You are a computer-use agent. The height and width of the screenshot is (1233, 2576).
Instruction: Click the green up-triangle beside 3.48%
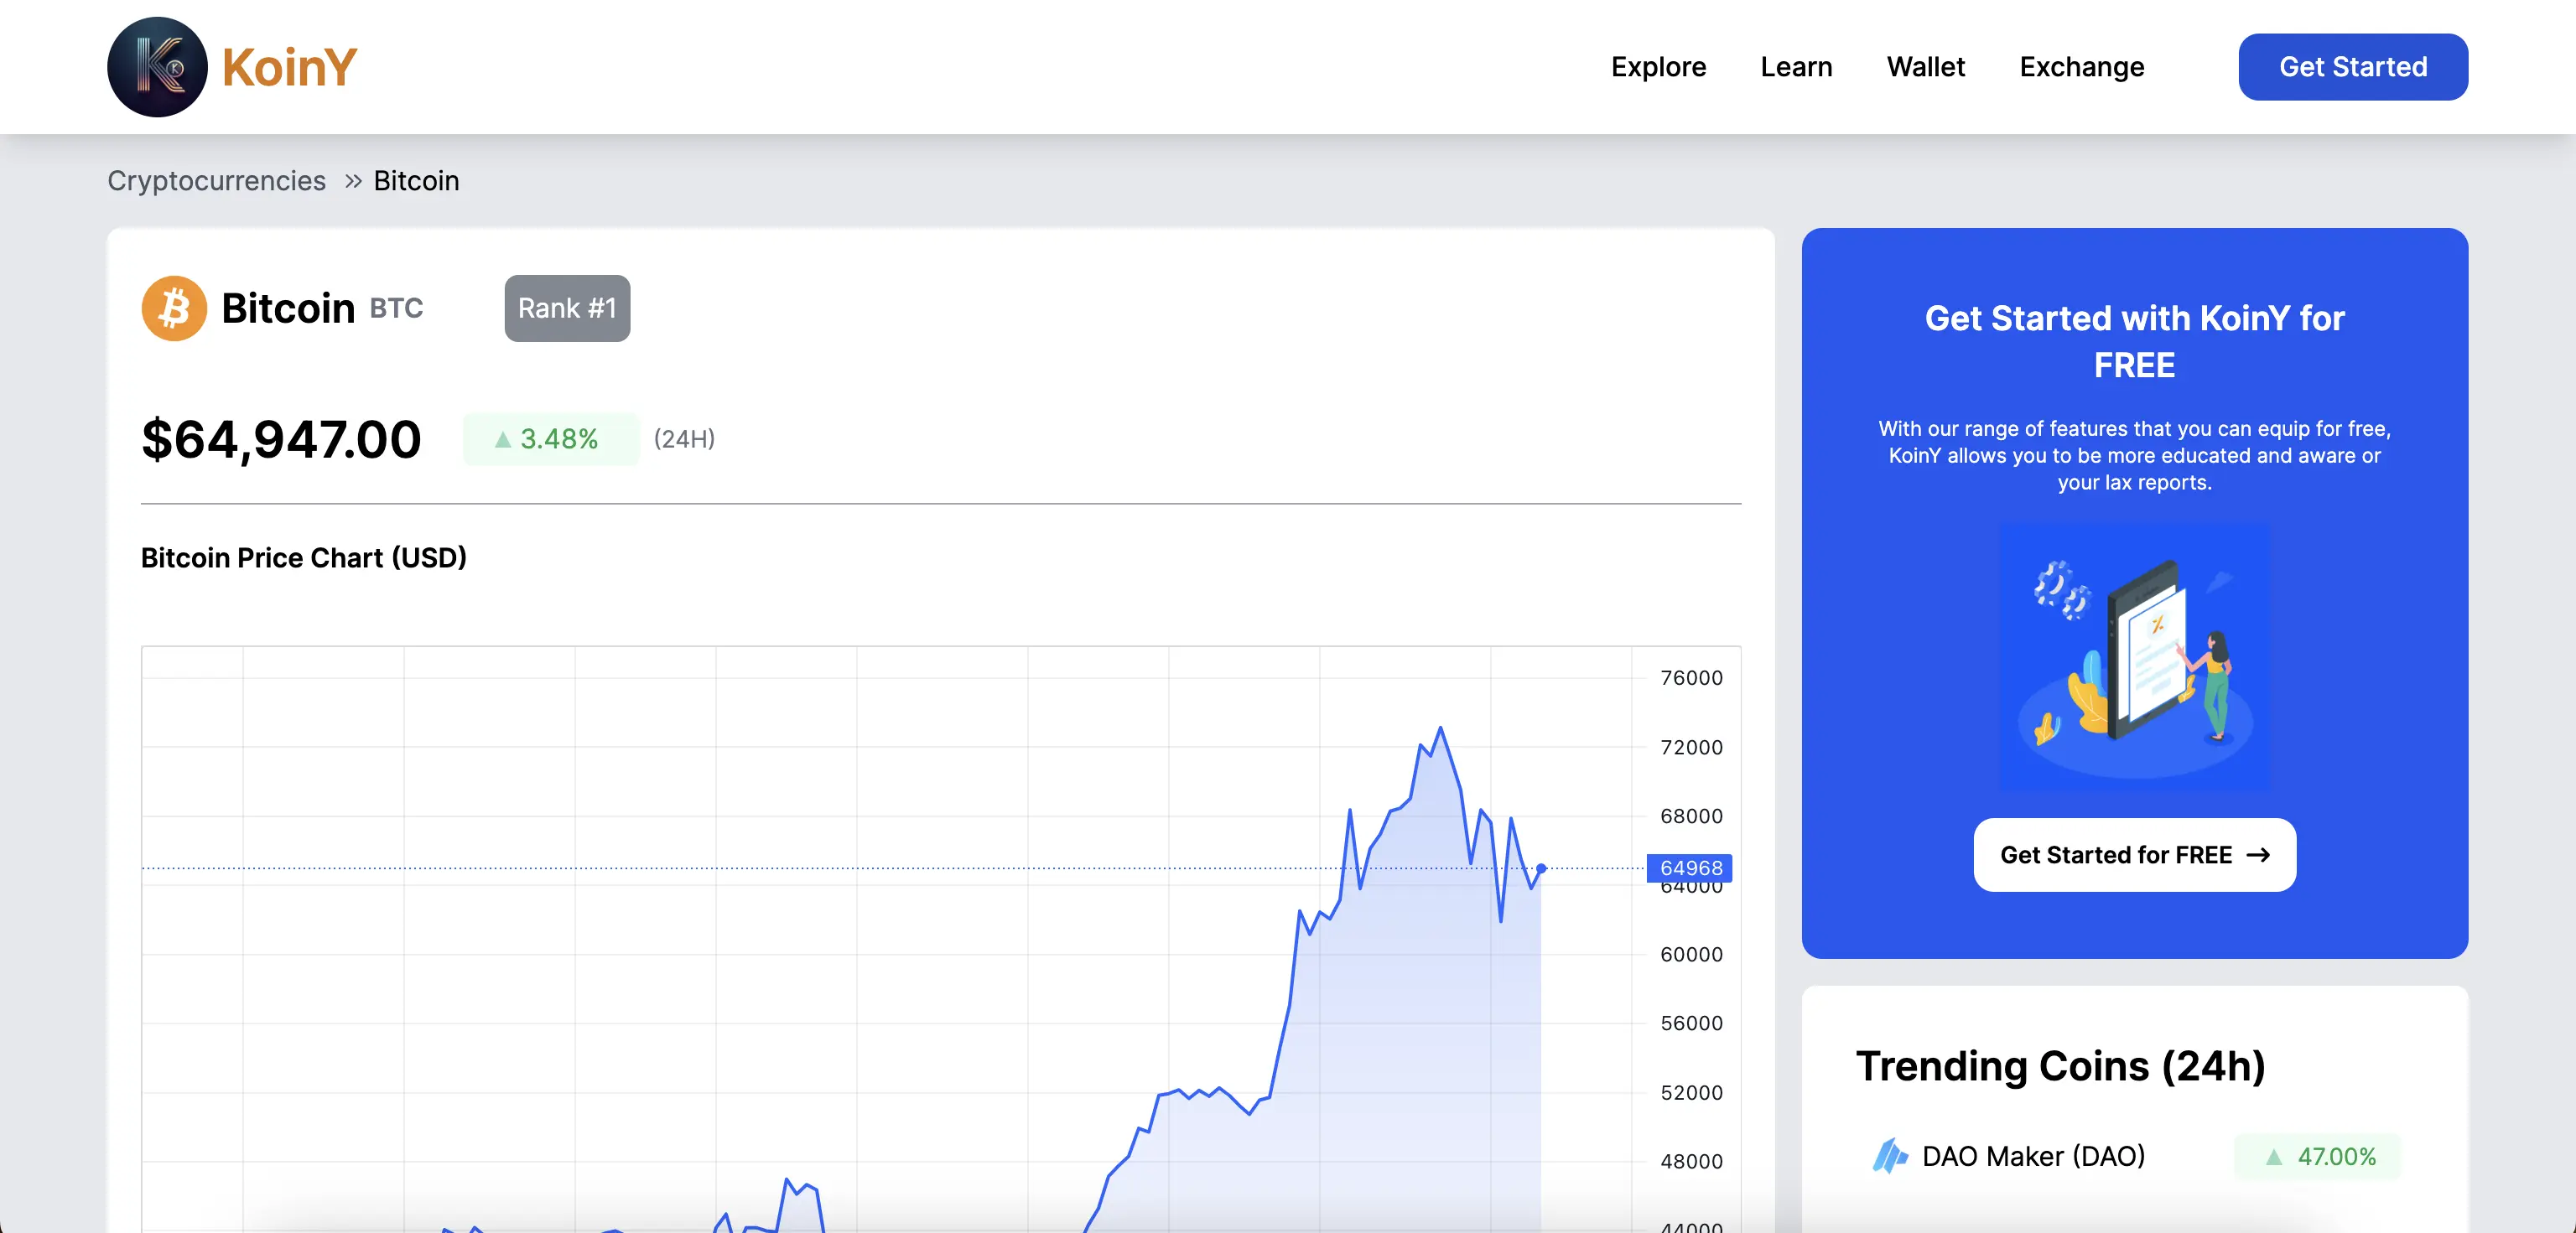[502, 439]
